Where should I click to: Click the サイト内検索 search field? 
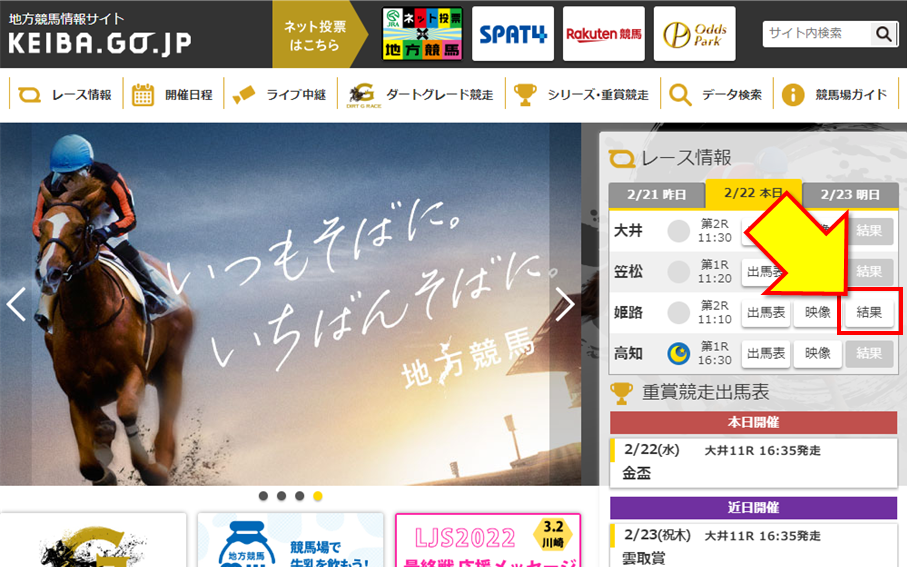pyautogui.click(x=817, y=34)
